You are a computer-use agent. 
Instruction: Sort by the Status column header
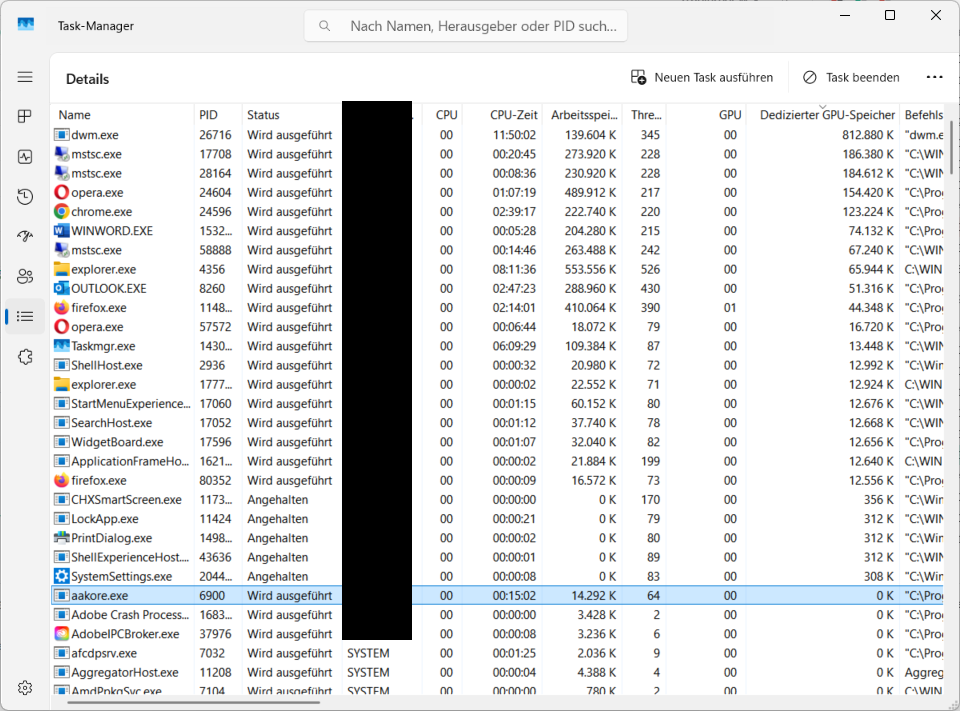291,115
